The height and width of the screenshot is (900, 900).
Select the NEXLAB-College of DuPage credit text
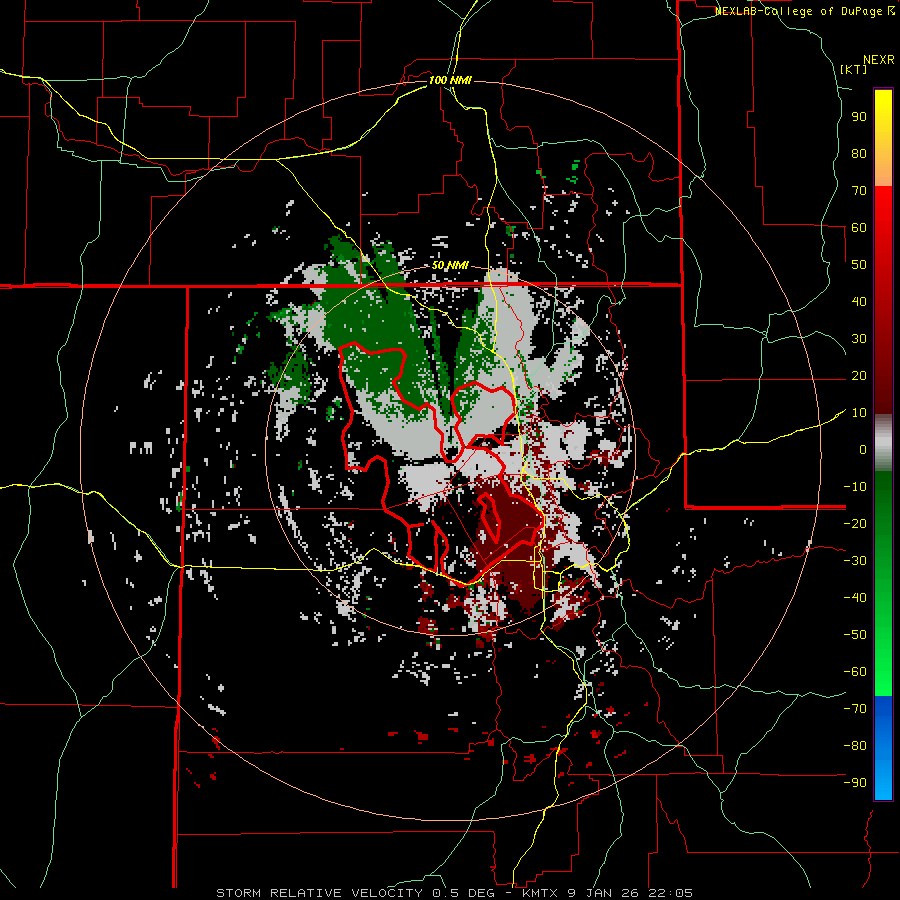[x=805, y=11]
